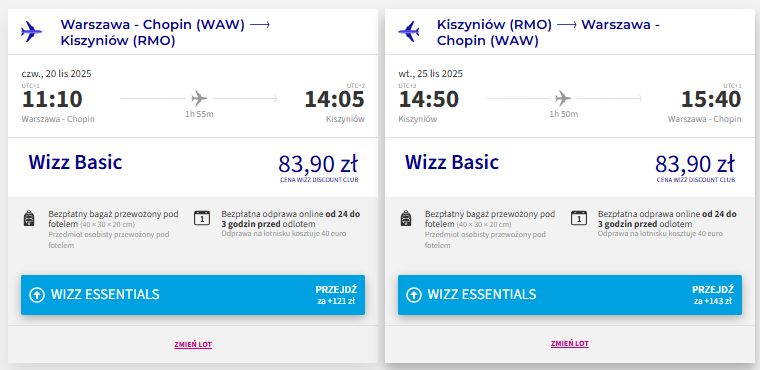This screenshot has width=760, height=370.
Task: Click the 14:50 departure time from Kiszyniów
Action: coord(428,99)
